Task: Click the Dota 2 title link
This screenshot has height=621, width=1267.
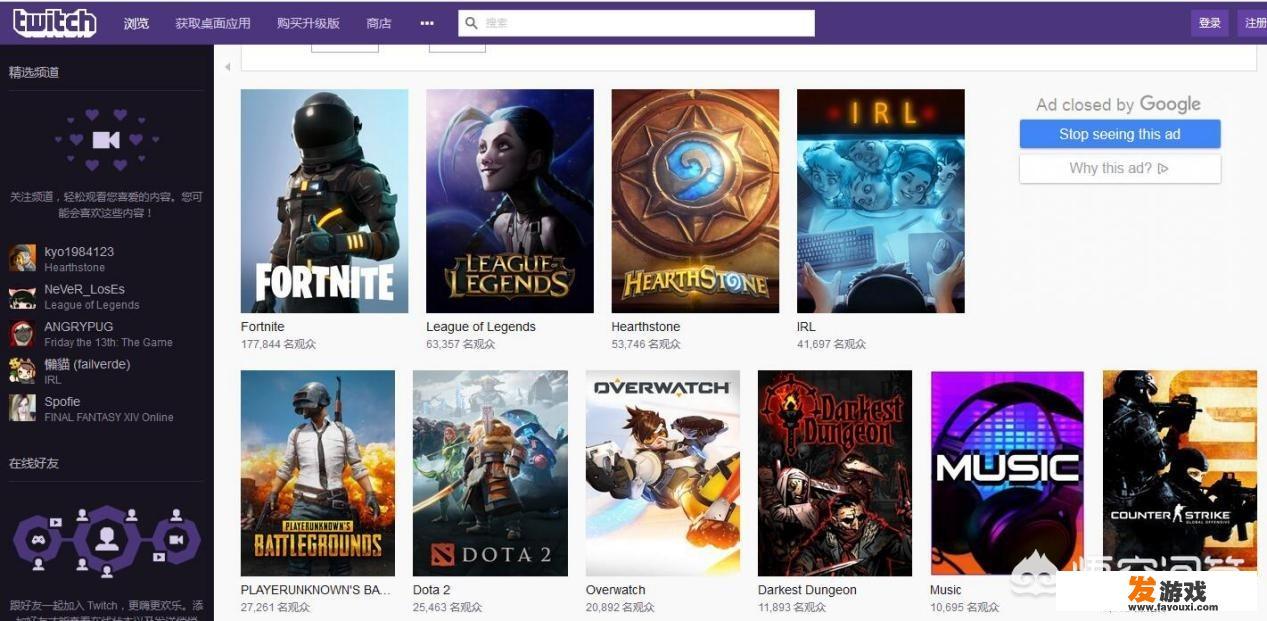Action: coord(432,590)
